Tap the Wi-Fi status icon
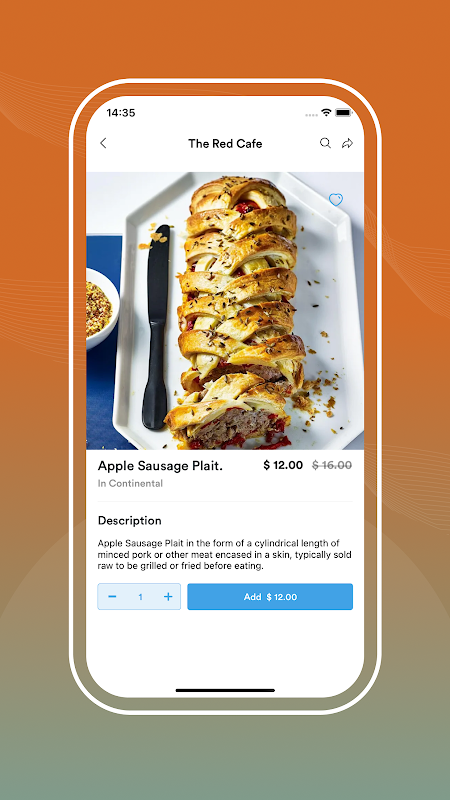This screenshot has width=450, height=800. click(326, 112)
